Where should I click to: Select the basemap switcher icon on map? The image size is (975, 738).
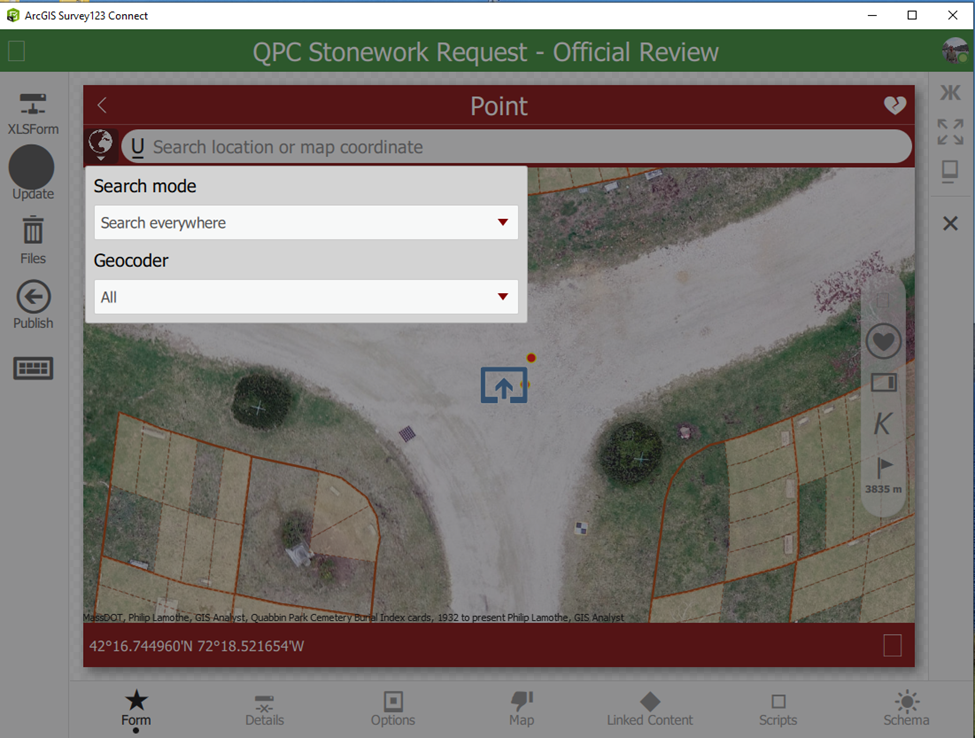pyautogui.click(x=883, y=381)
